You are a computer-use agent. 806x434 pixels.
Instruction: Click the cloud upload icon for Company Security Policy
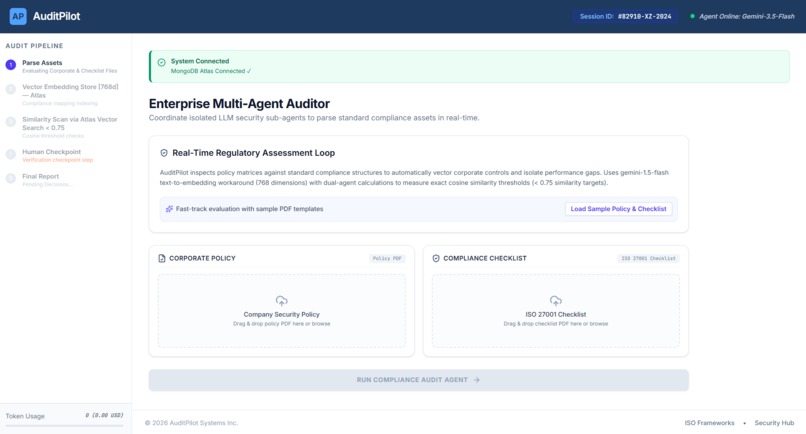tap(282, 300)
